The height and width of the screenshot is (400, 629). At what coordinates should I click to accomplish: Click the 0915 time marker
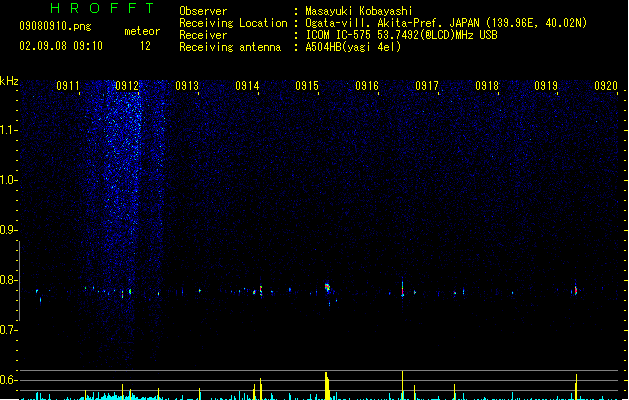pyautogui.click(x=307, y=86)
